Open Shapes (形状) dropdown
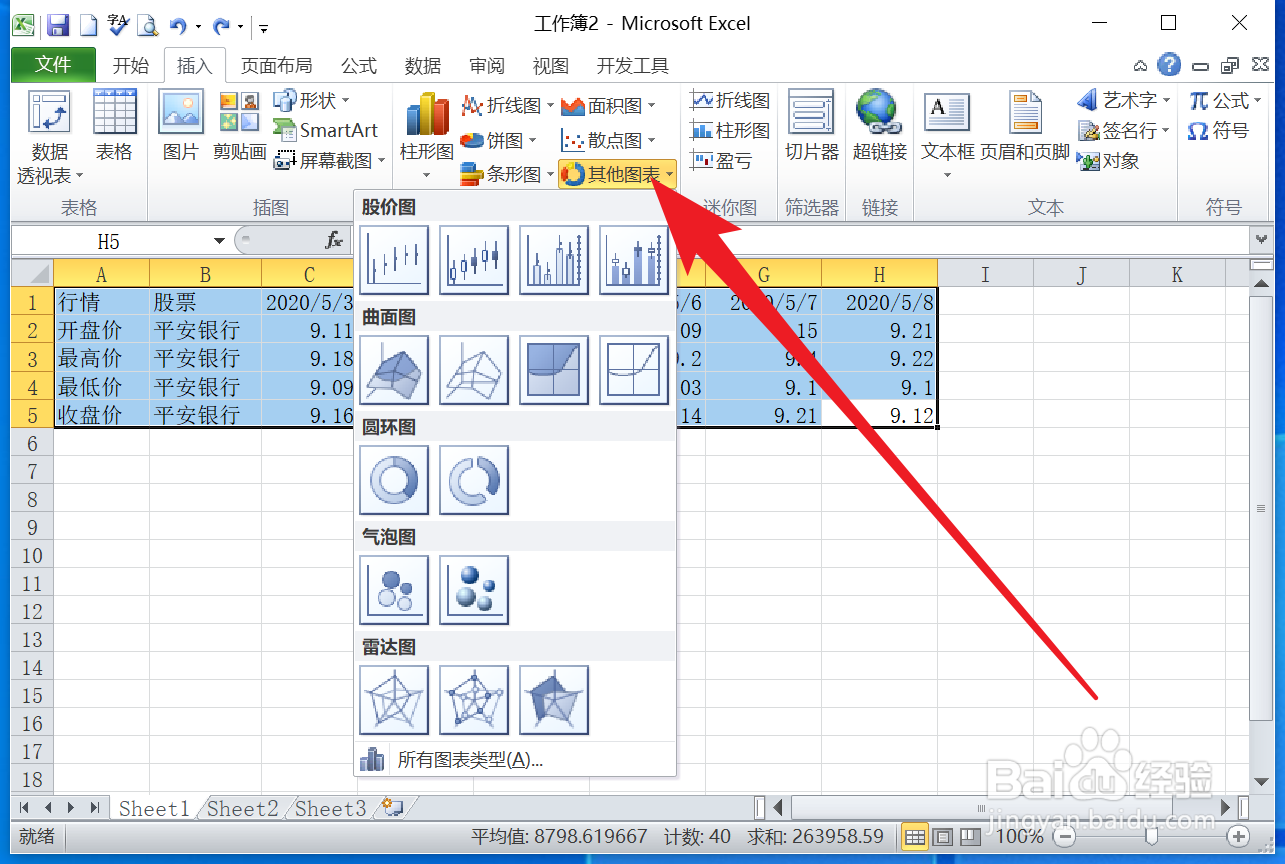Image resolution: width=1285 pixels, height=864 pixels. point(311,100)
